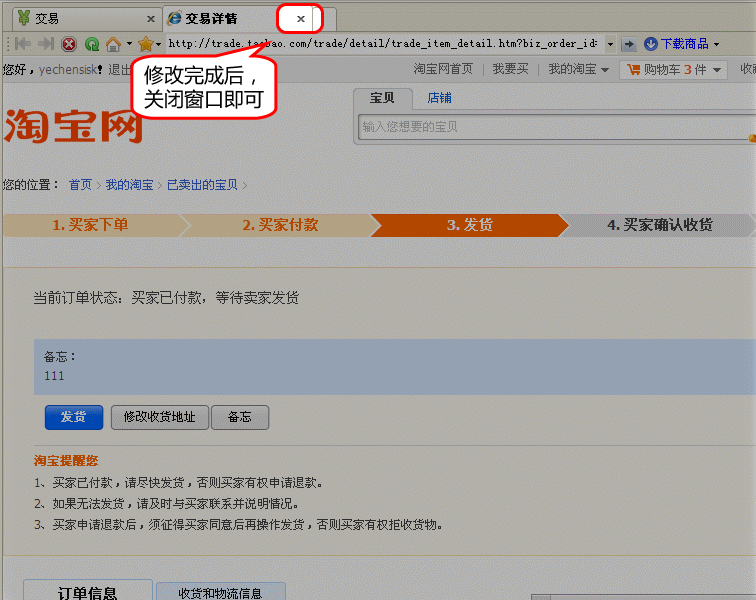Click the blue 发货 button
Viewport: 756px width, 600px height.
(x=74, y=417)
